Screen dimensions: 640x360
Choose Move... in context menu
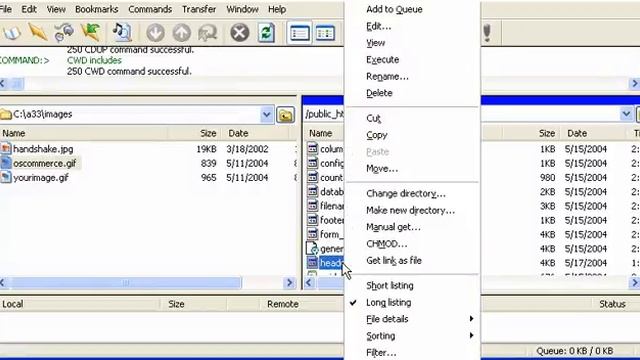pos(382,169)
